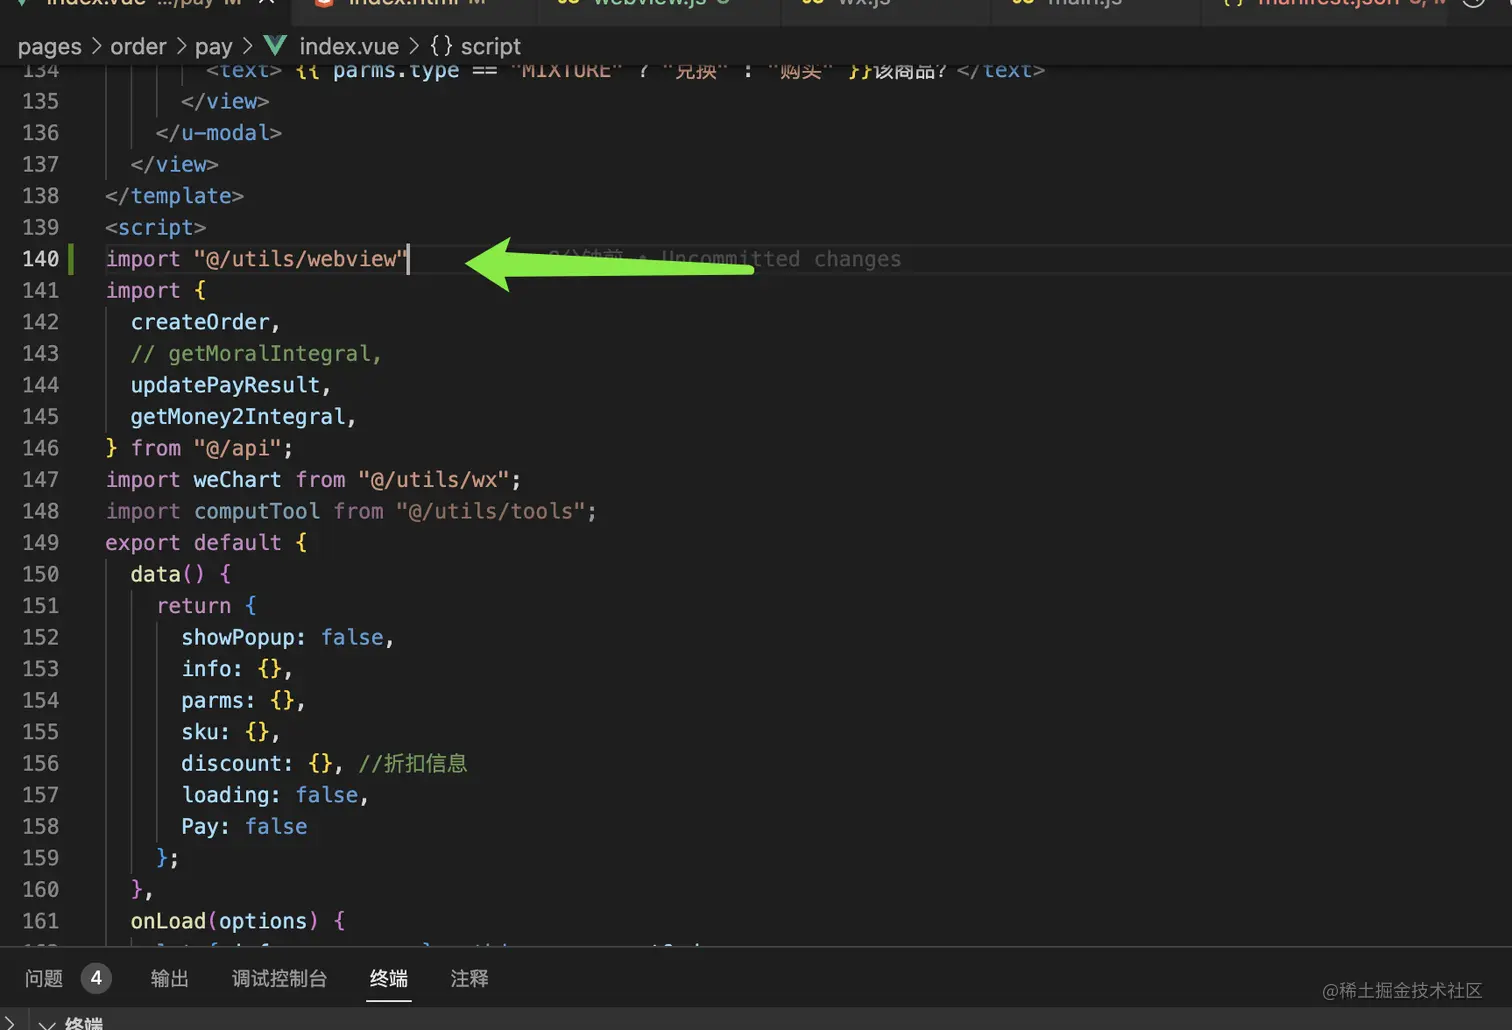1512x1030 pixels.
Task: Click the "Pay" property on line 158
Action: pyautogui.click(x=200, y=826)
